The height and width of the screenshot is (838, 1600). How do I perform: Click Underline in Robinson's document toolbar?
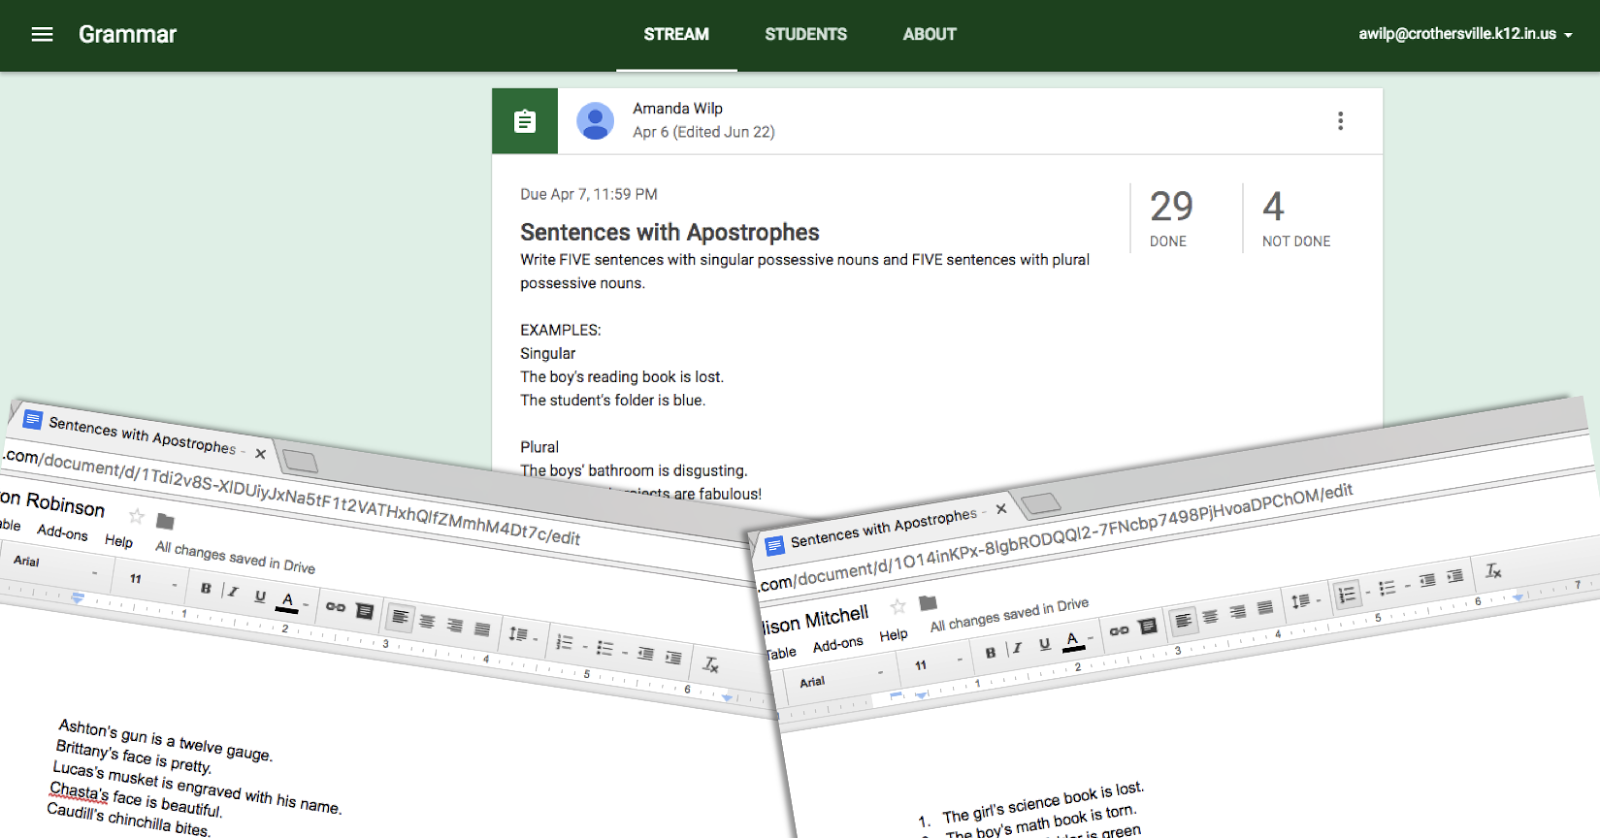click(260, 596)
